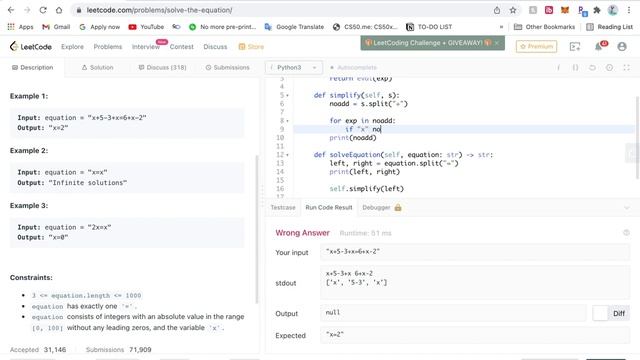This screenshot has height=360, width=640.
Task: Collapse code fold at line 5
Action: pos(287,96)
